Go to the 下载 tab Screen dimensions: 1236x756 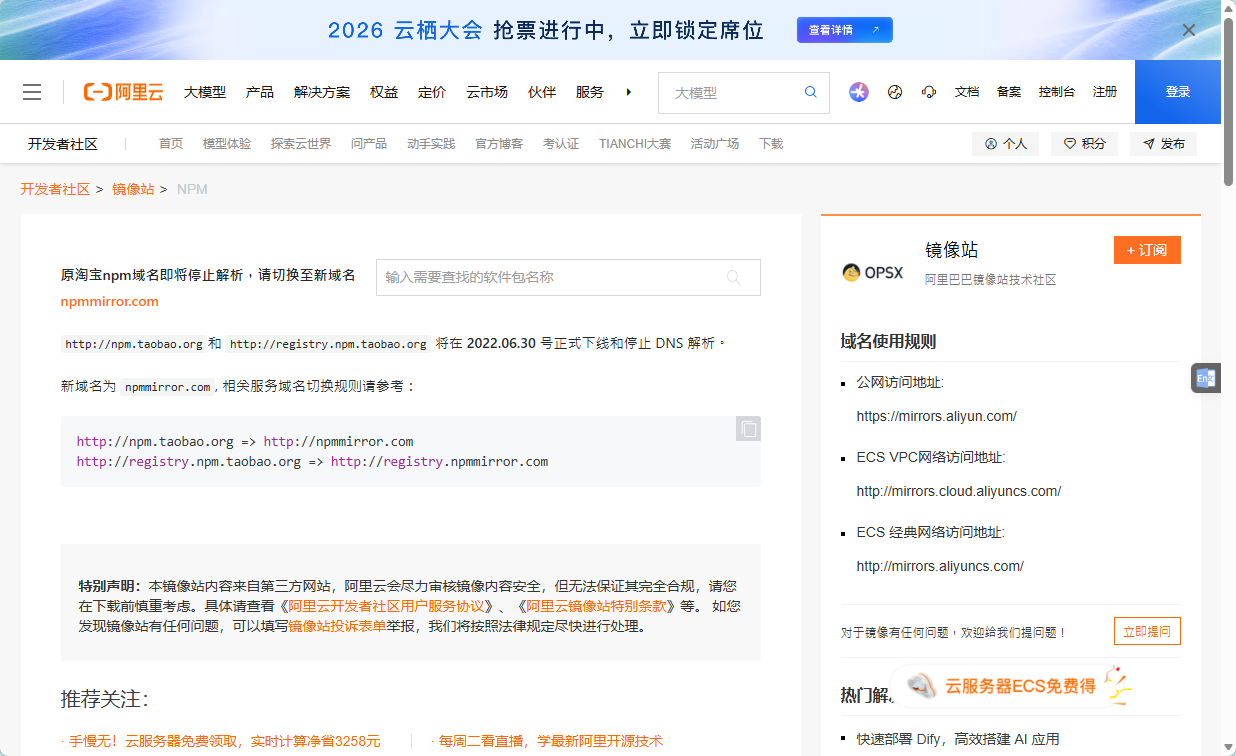(x=771, y=144)
